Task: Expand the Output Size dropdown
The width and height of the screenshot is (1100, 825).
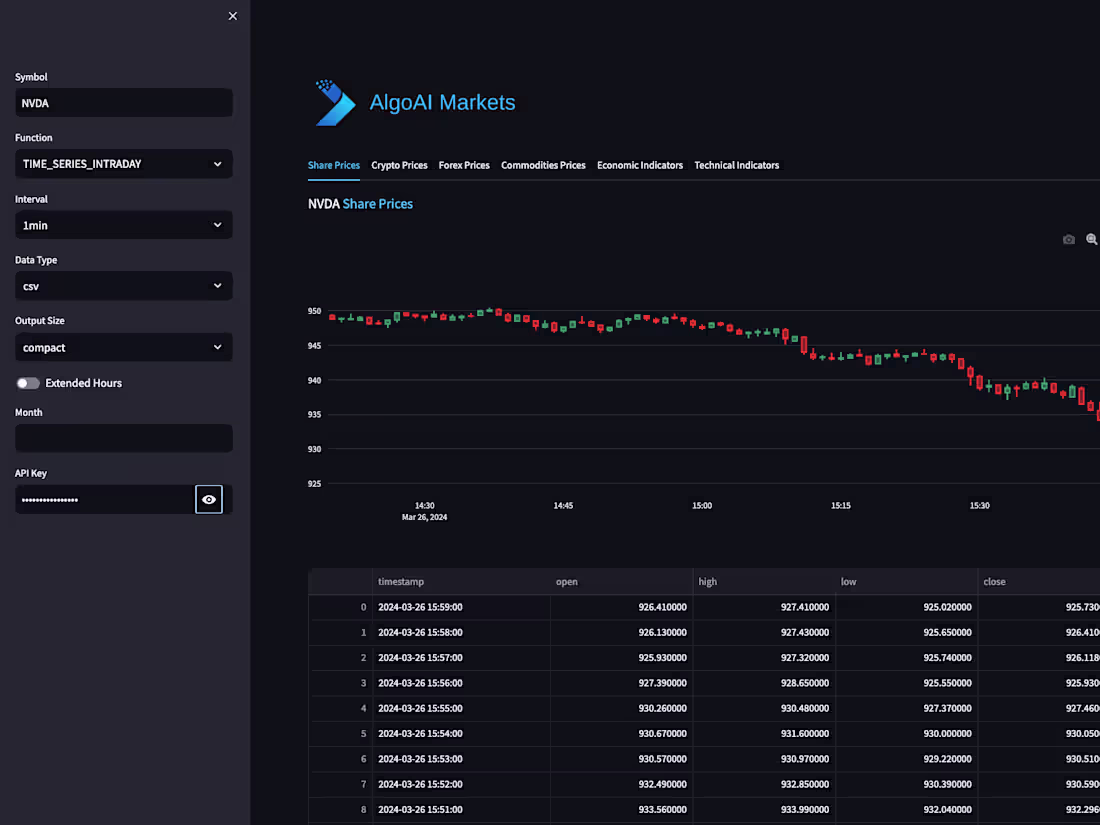Action: coord(123,347)
